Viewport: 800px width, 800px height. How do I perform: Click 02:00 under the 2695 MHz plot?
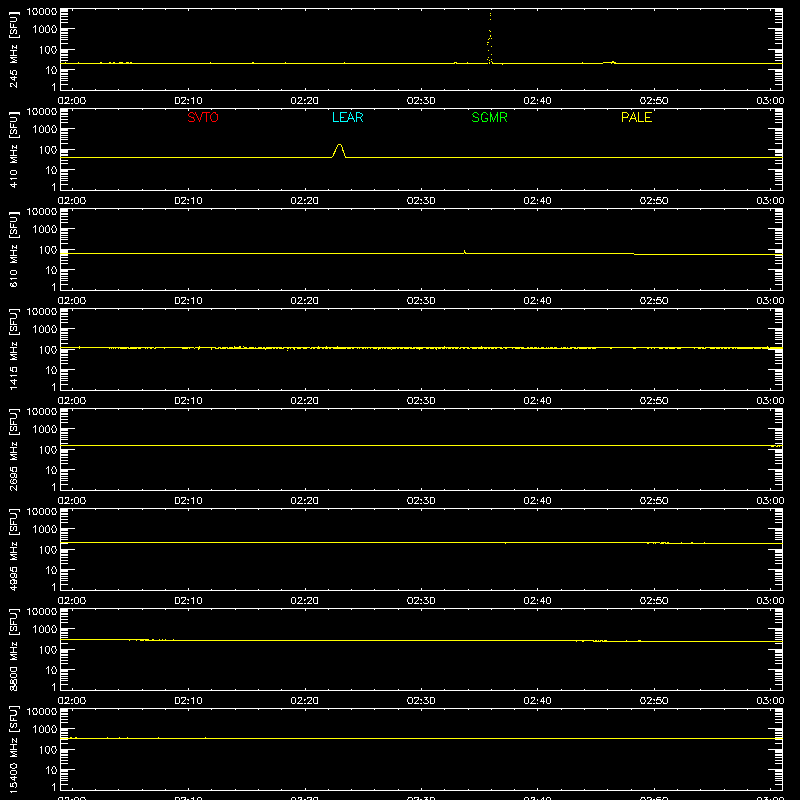pyautogui.click(x=72, y=501)
